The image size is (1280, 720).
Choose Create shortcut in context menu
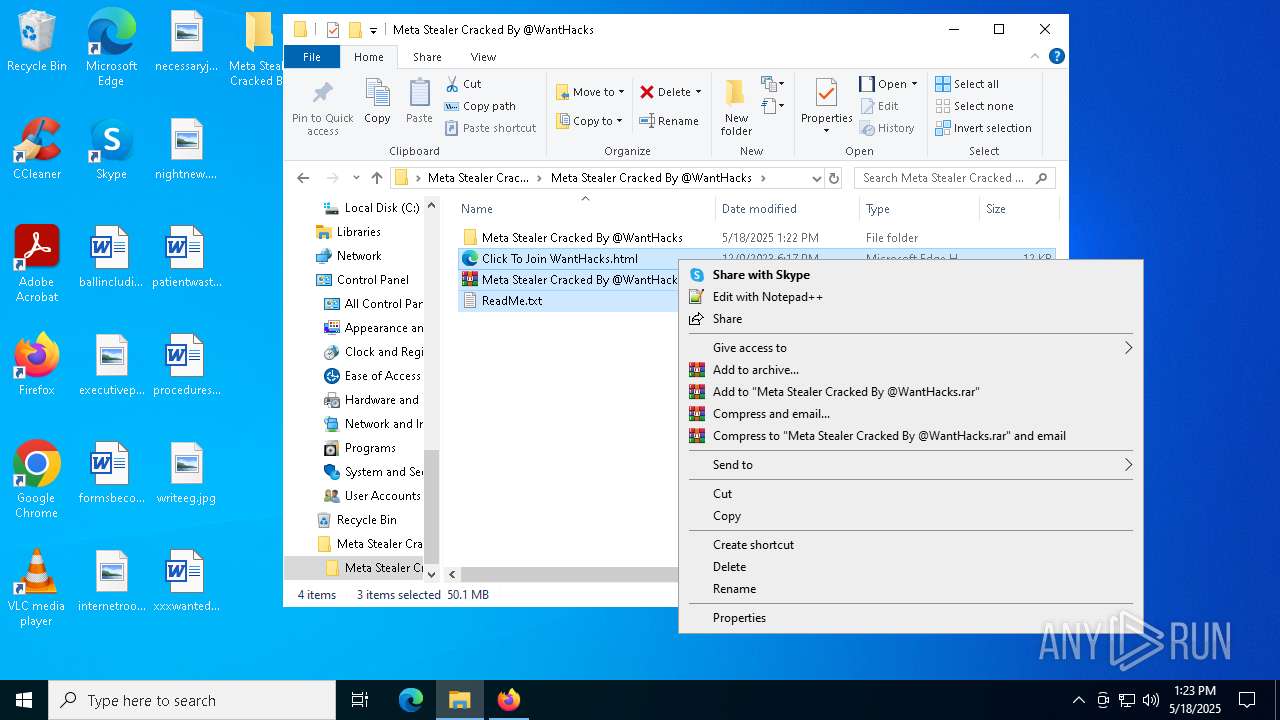910,545
